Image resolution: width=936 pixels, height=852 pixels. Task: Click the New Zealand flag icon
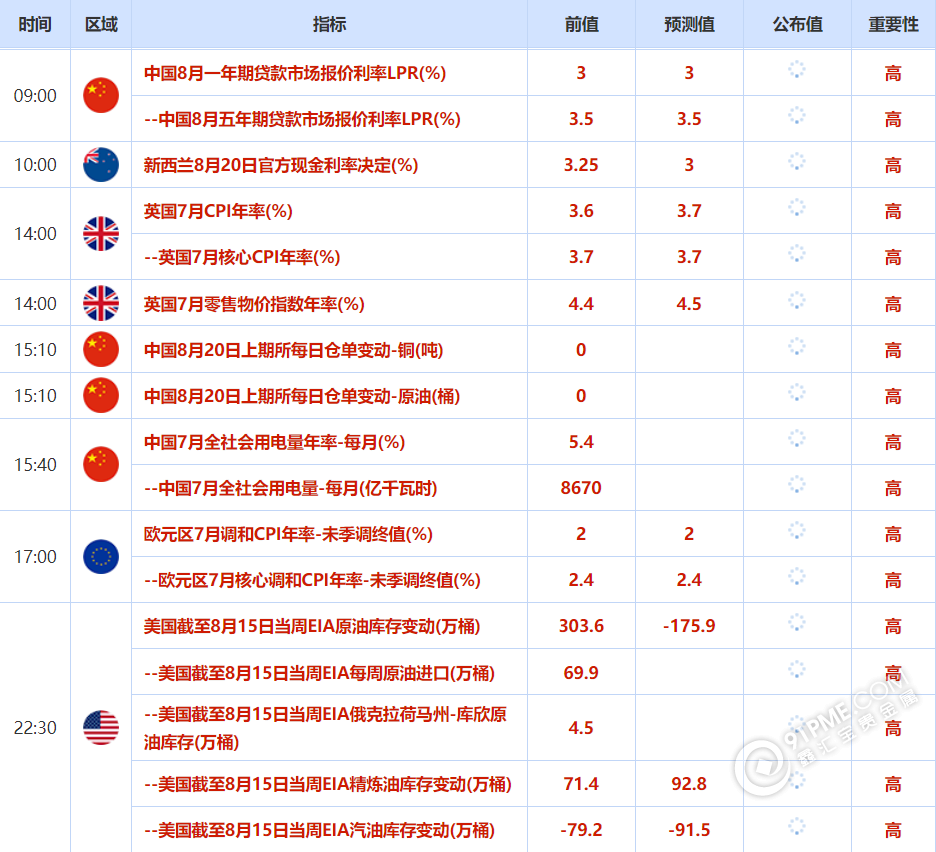tap(101, 164)
